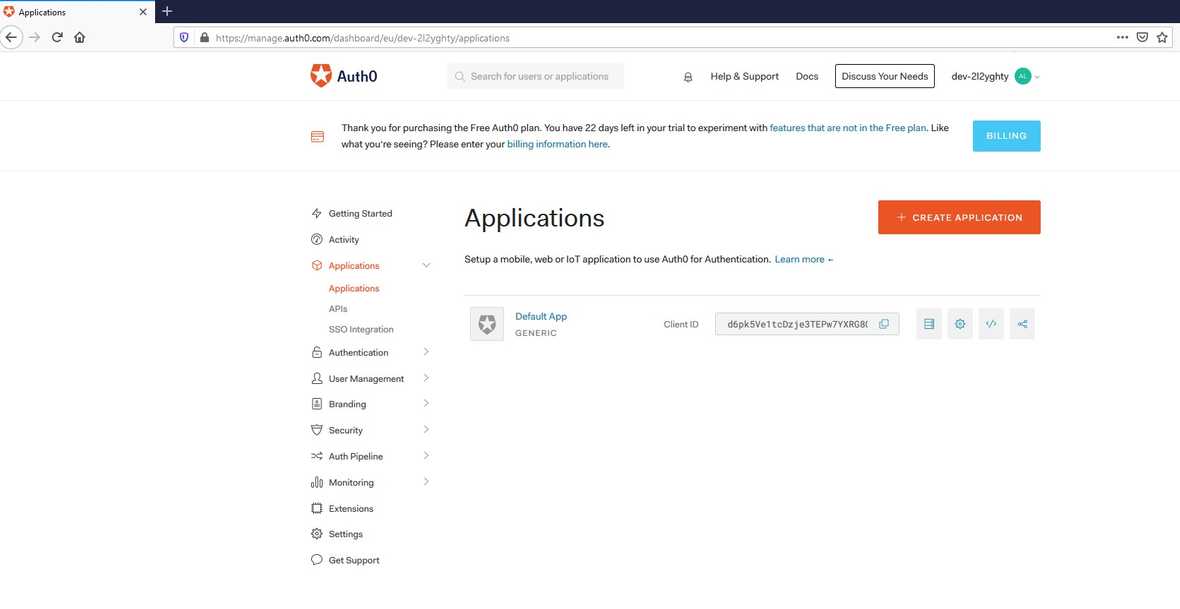The width and height of the screenshot is (1180, 609).
Task: Open the billing information here link
Action: coord(557,143)
